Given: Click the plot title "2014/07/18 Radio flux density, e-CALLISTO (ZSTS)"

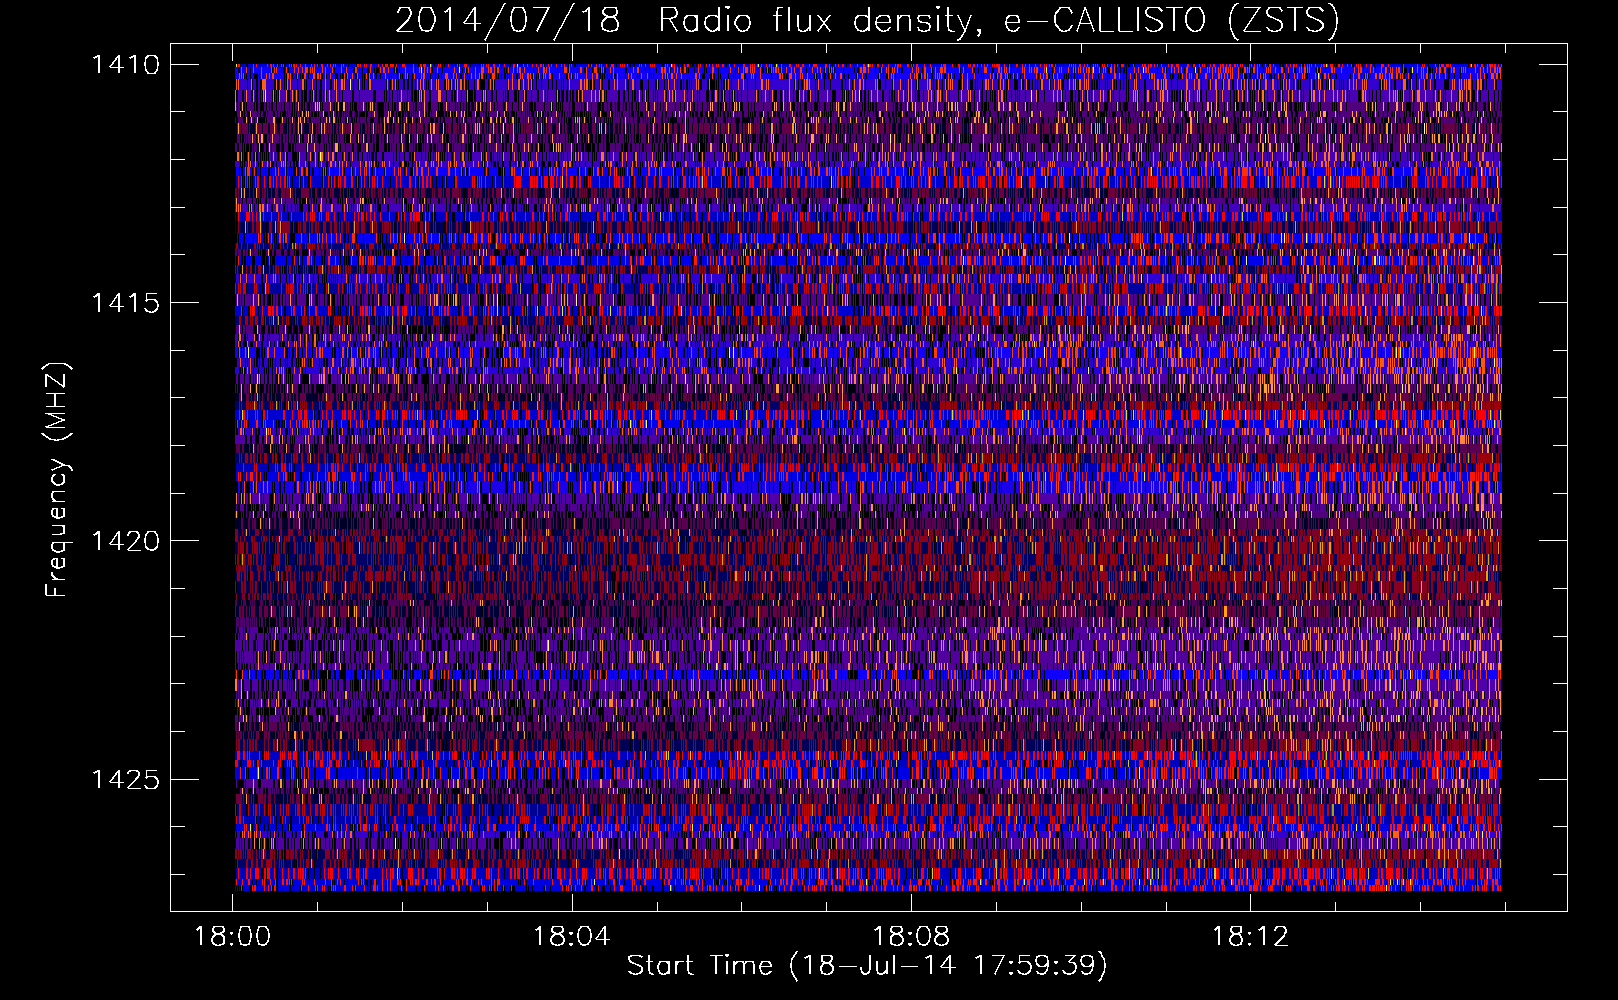Looking at the screenshot, I should click(867, 20).
